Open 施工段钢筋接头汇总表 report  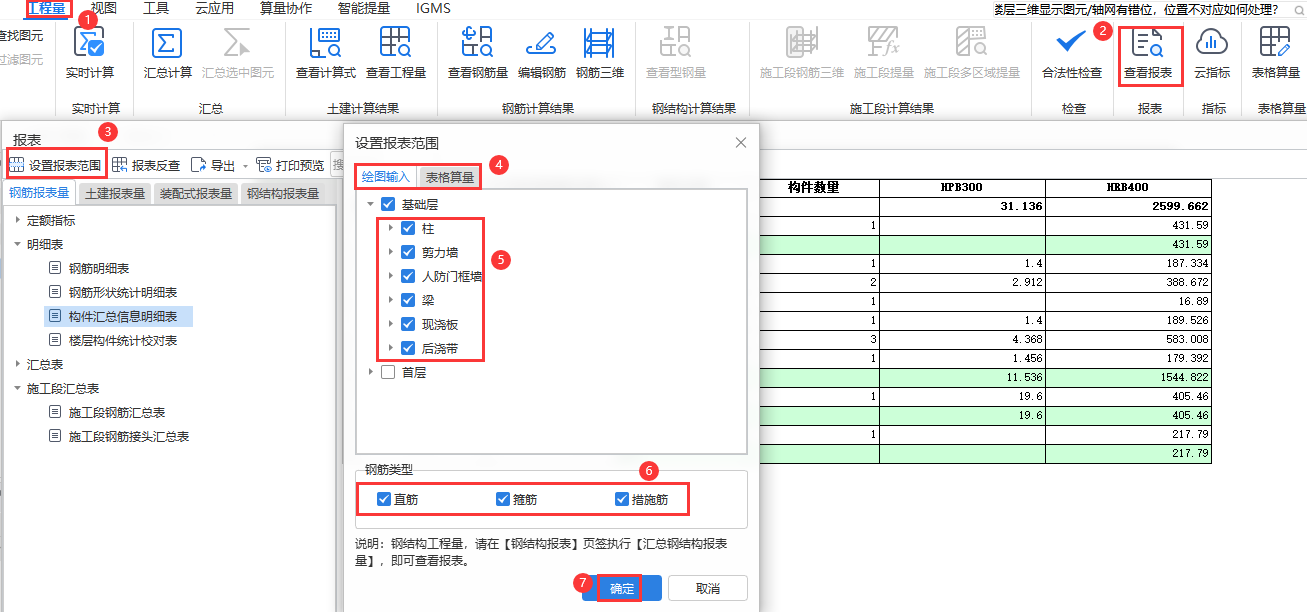pyautogui.click(x=129, y=437)
